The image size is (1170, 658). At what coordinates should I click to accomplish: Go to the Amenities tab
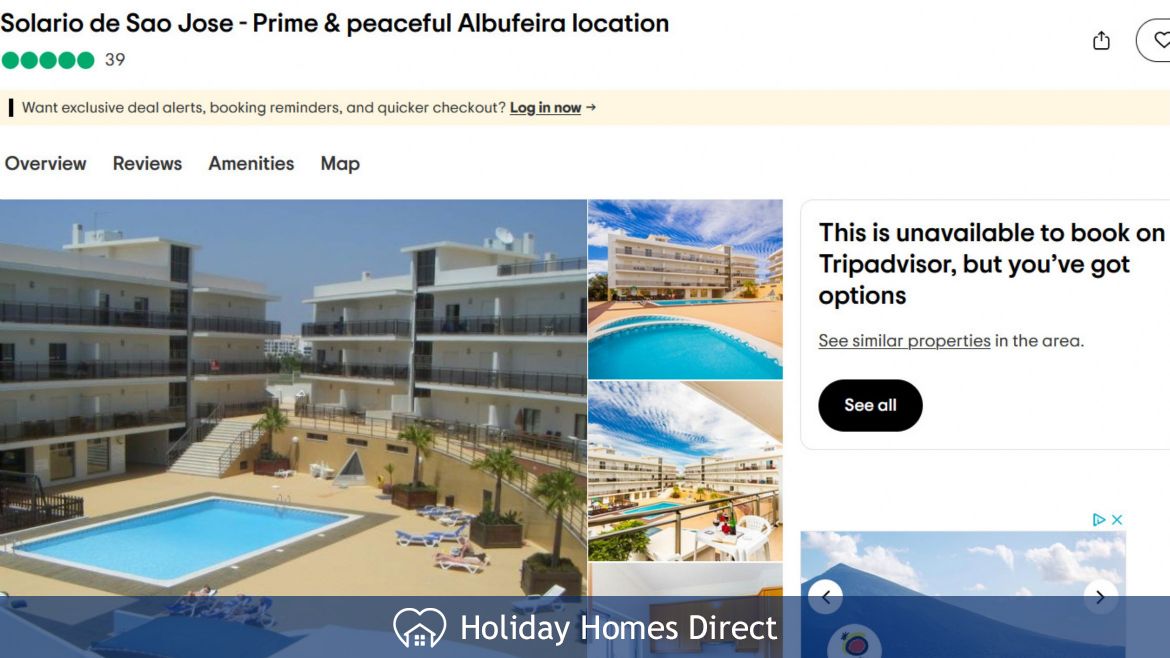pyautogui.click(x=251, y=163)
